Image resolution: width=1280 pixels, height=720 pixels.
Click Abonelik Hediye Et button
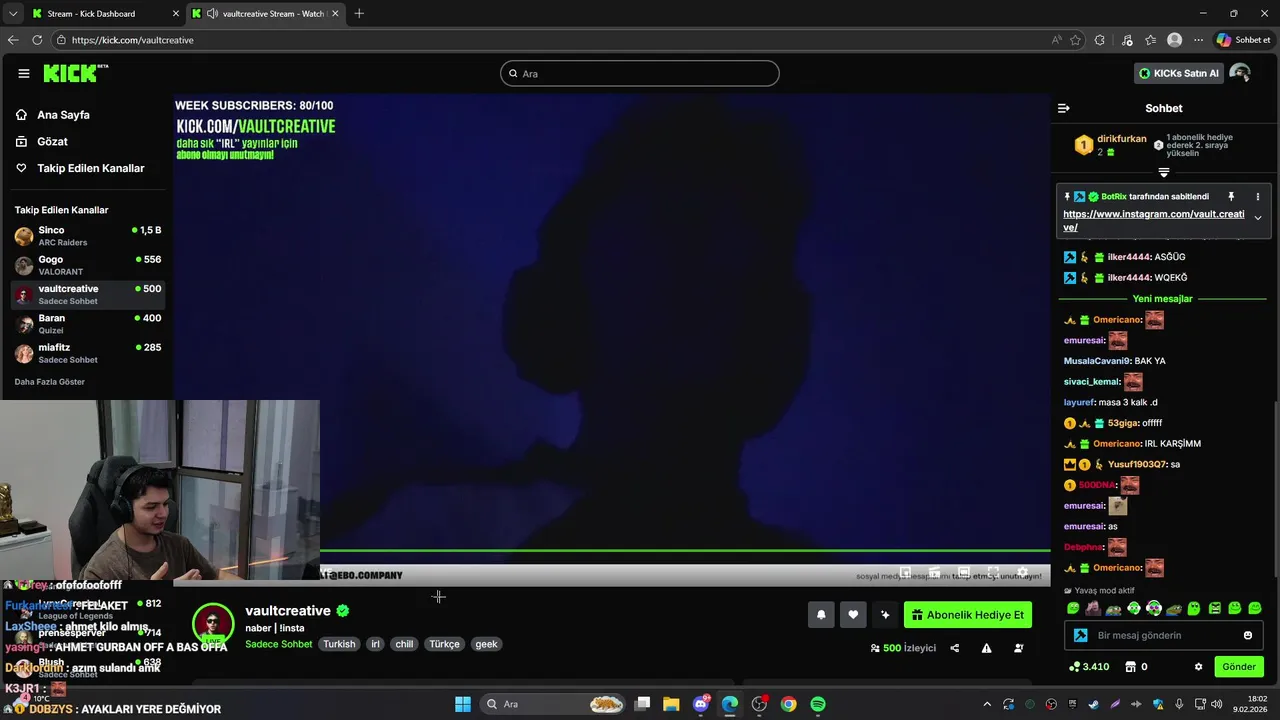tap(967, 615)
